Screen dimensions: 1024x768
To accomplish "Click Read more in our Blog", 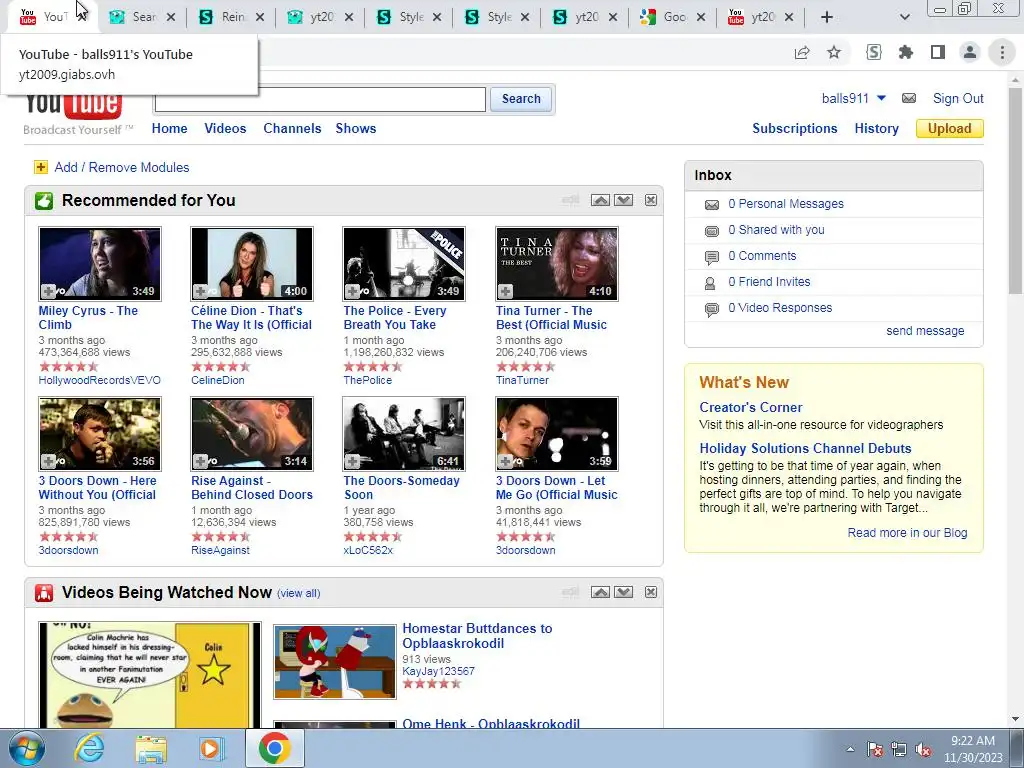I will click(x=907, y=533).
